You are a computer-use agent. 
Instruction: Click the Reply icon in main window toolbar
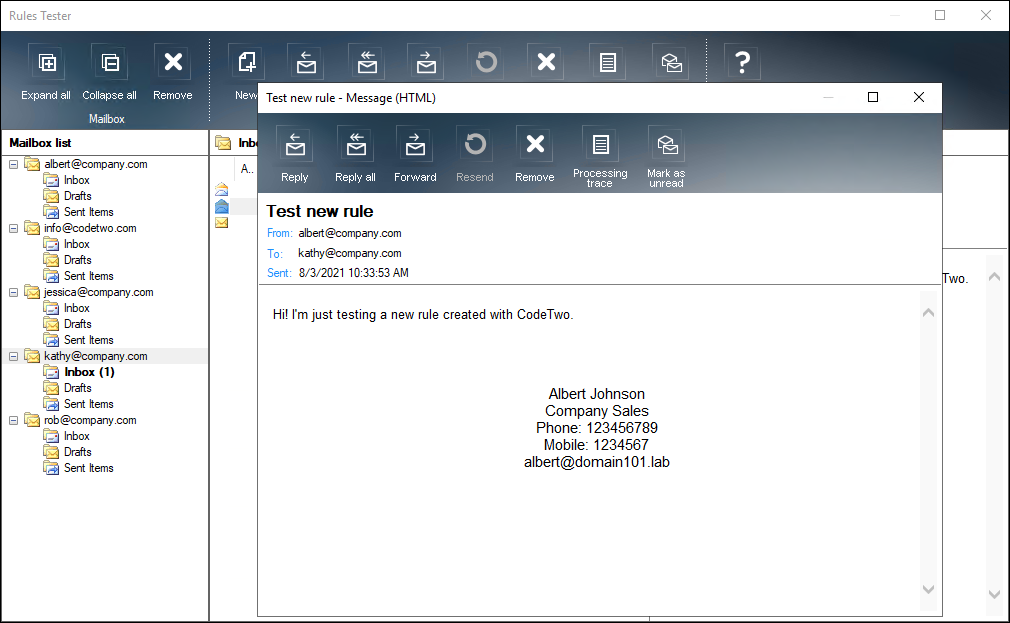(x=306, y=62)
